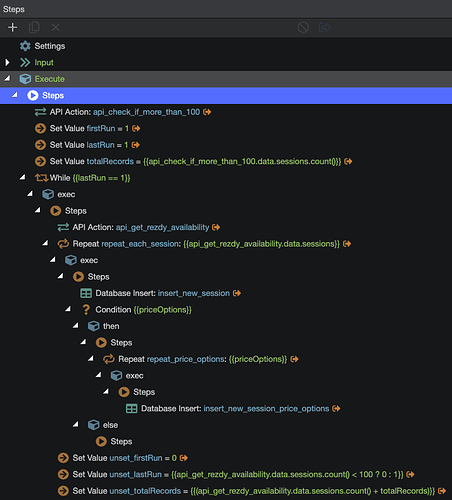This screenshot has width=452, height=500.
Task: Collapse the Execute node triangle
Action: (x=7, y=79)
